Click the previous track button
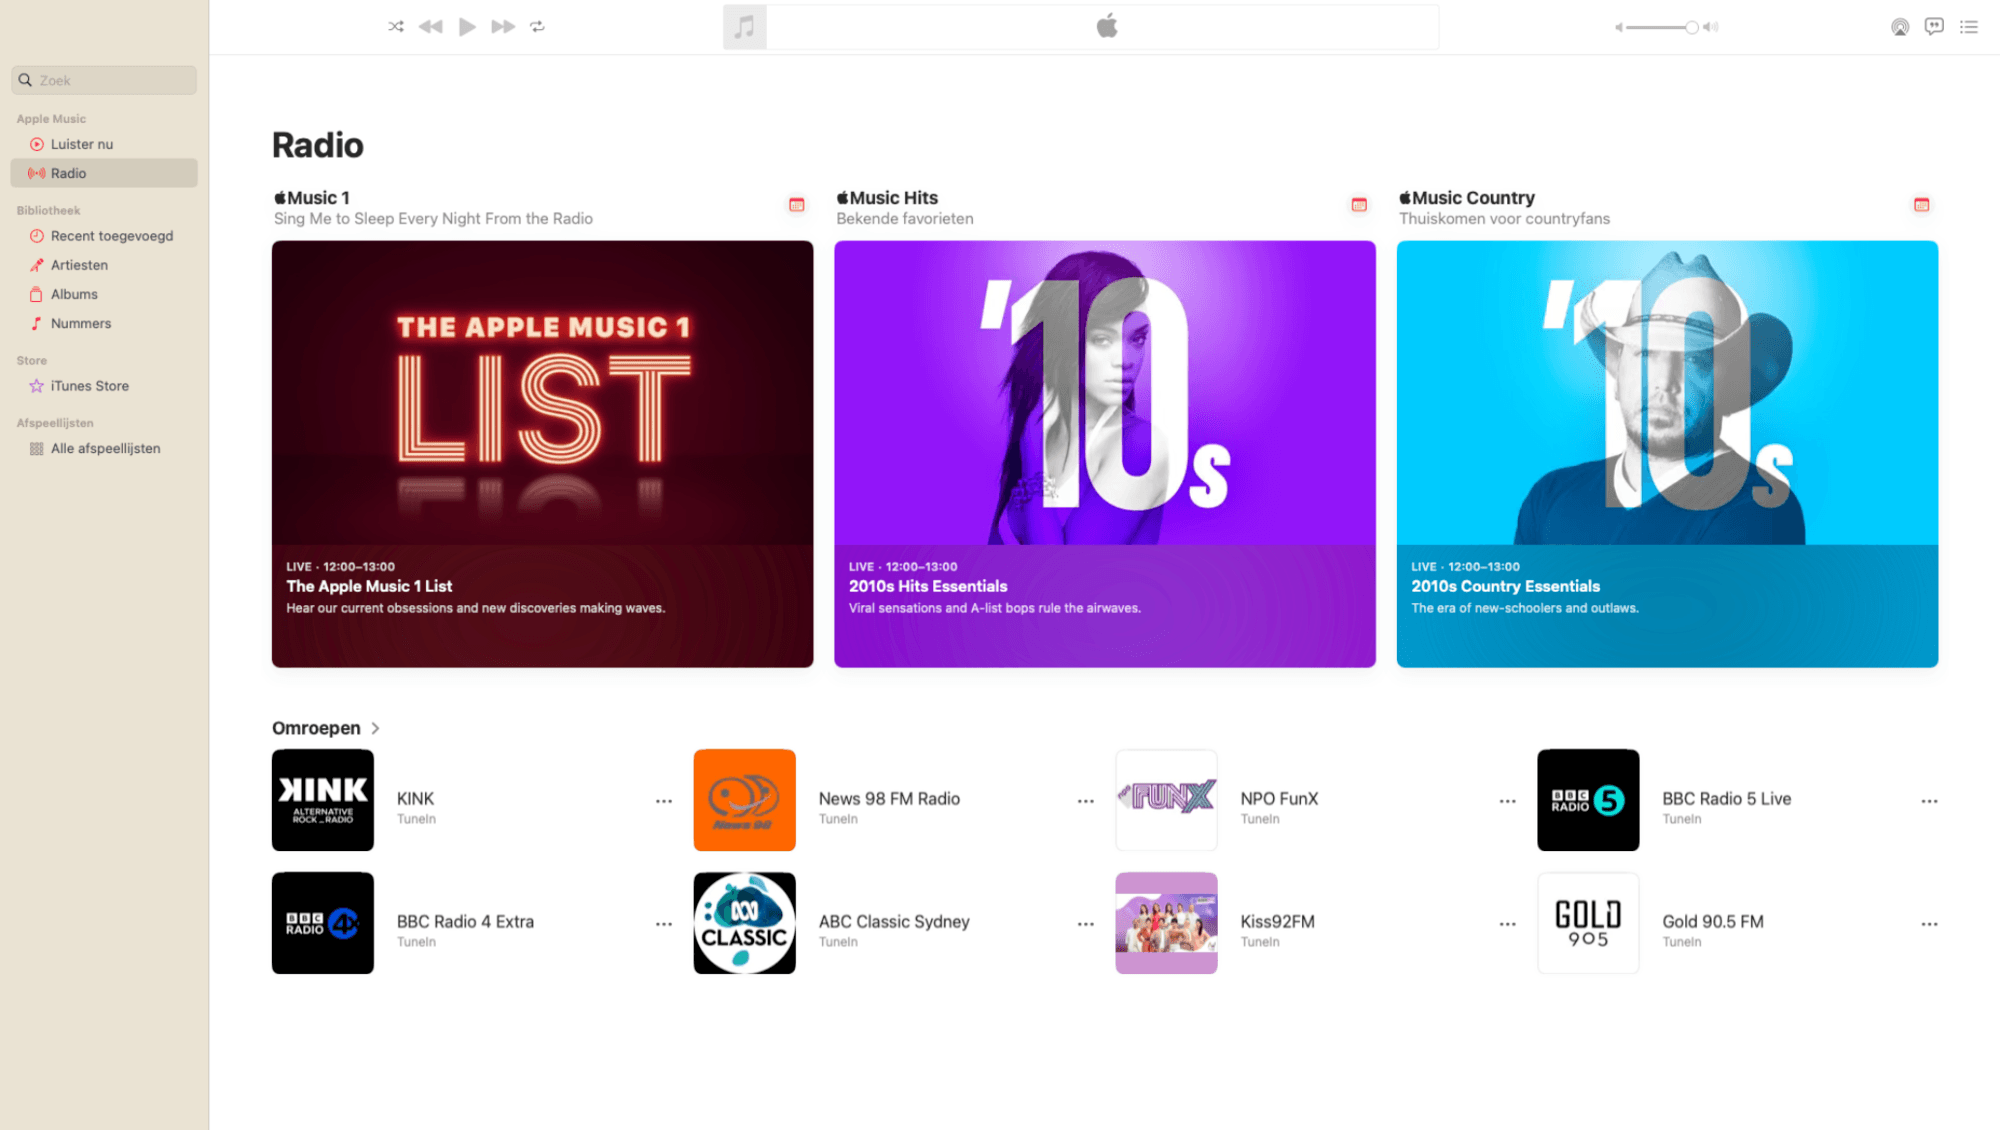 pos(431,27)
